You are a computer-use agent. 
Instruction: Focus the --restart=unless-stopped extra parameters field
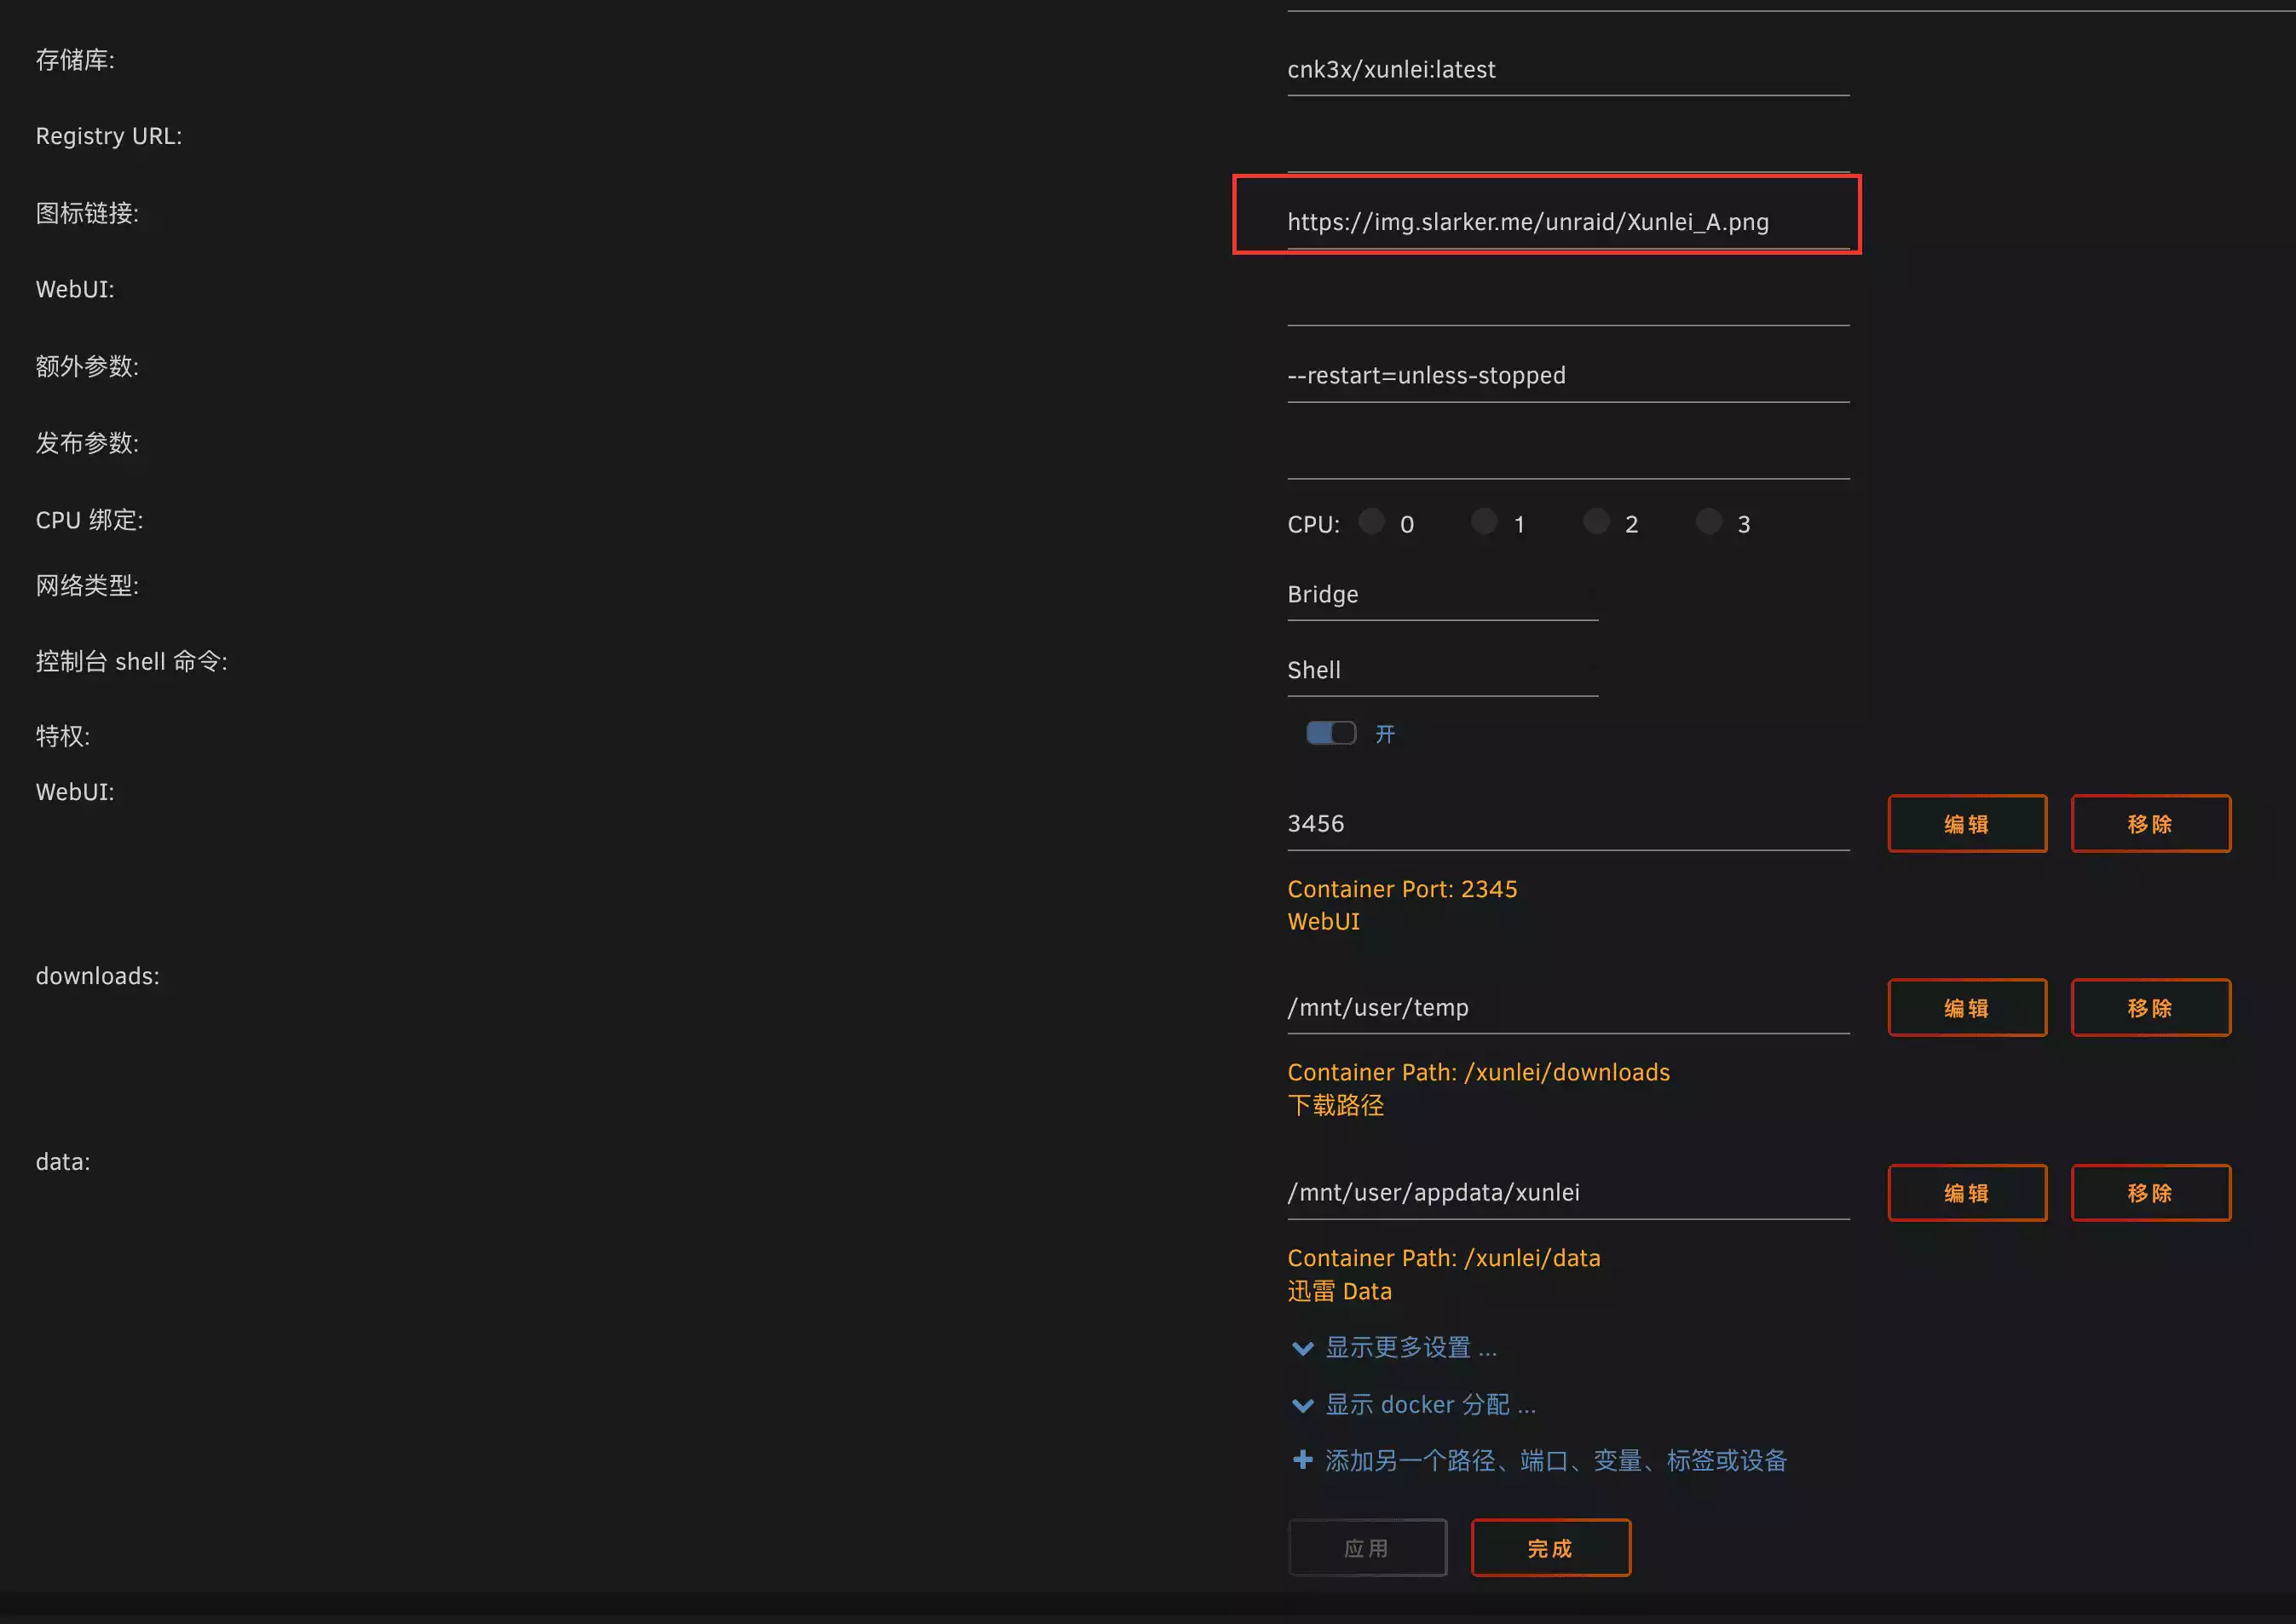tap(1567, 376)
